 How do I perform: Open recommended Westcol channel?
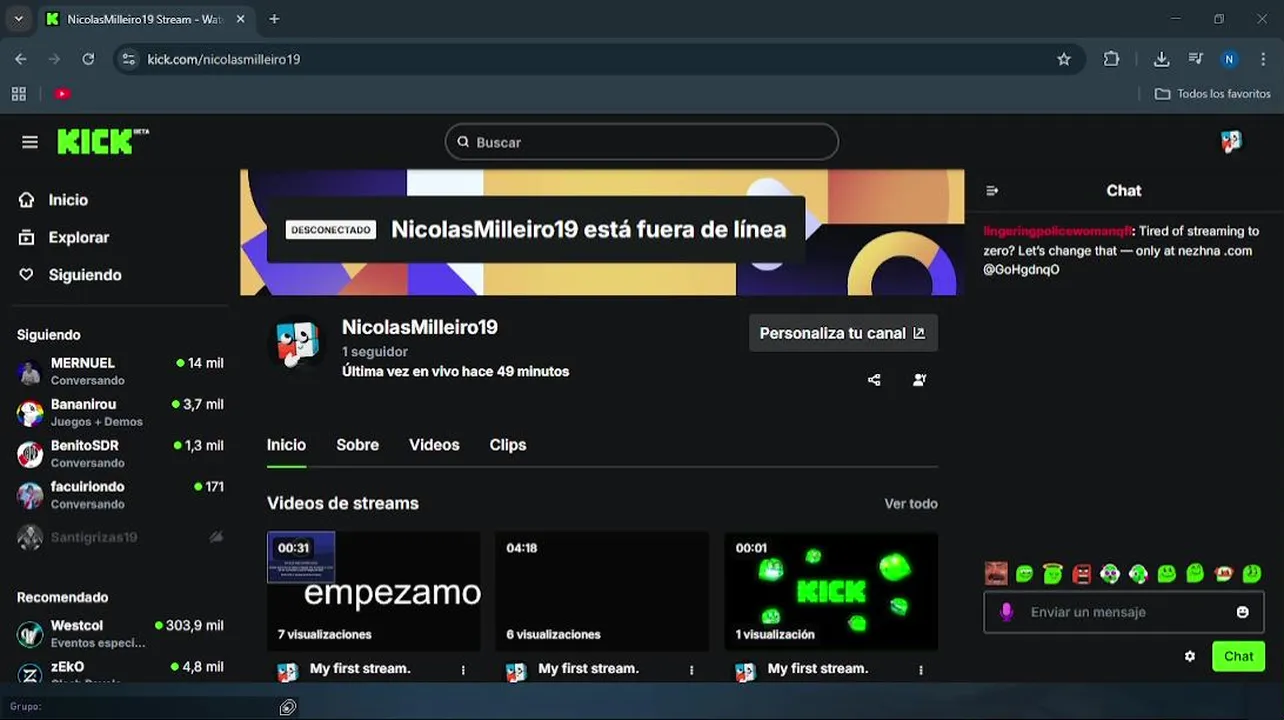coord(120,633)
